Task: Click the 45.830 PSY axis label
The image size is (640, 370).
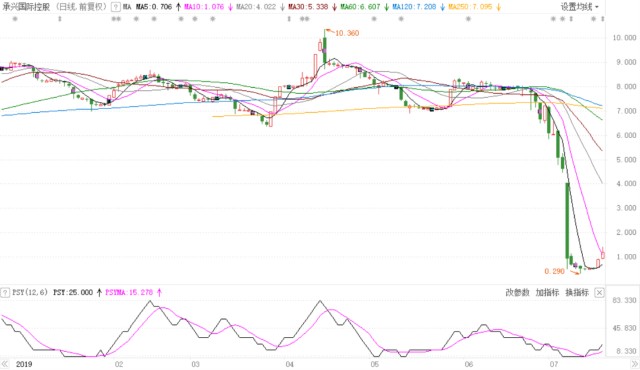Action: [624, 328]
